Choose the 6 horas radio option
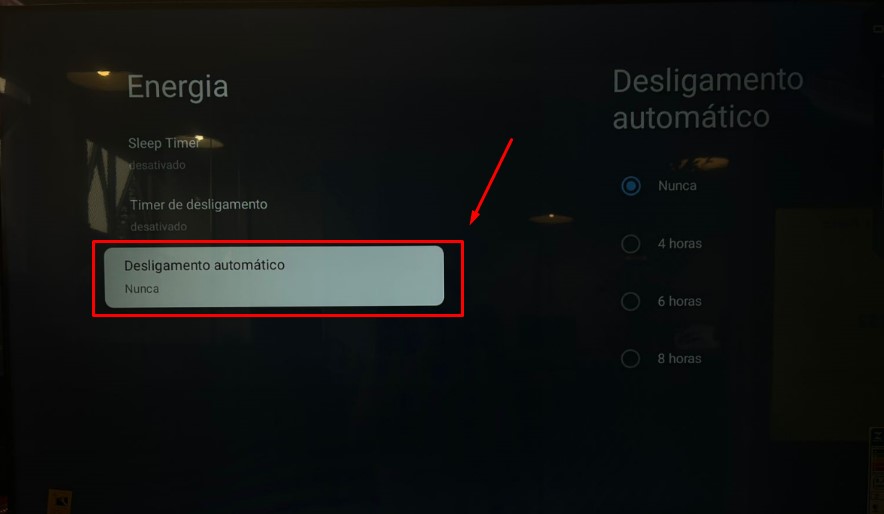 pyautogui.click(x=630, y=302)
